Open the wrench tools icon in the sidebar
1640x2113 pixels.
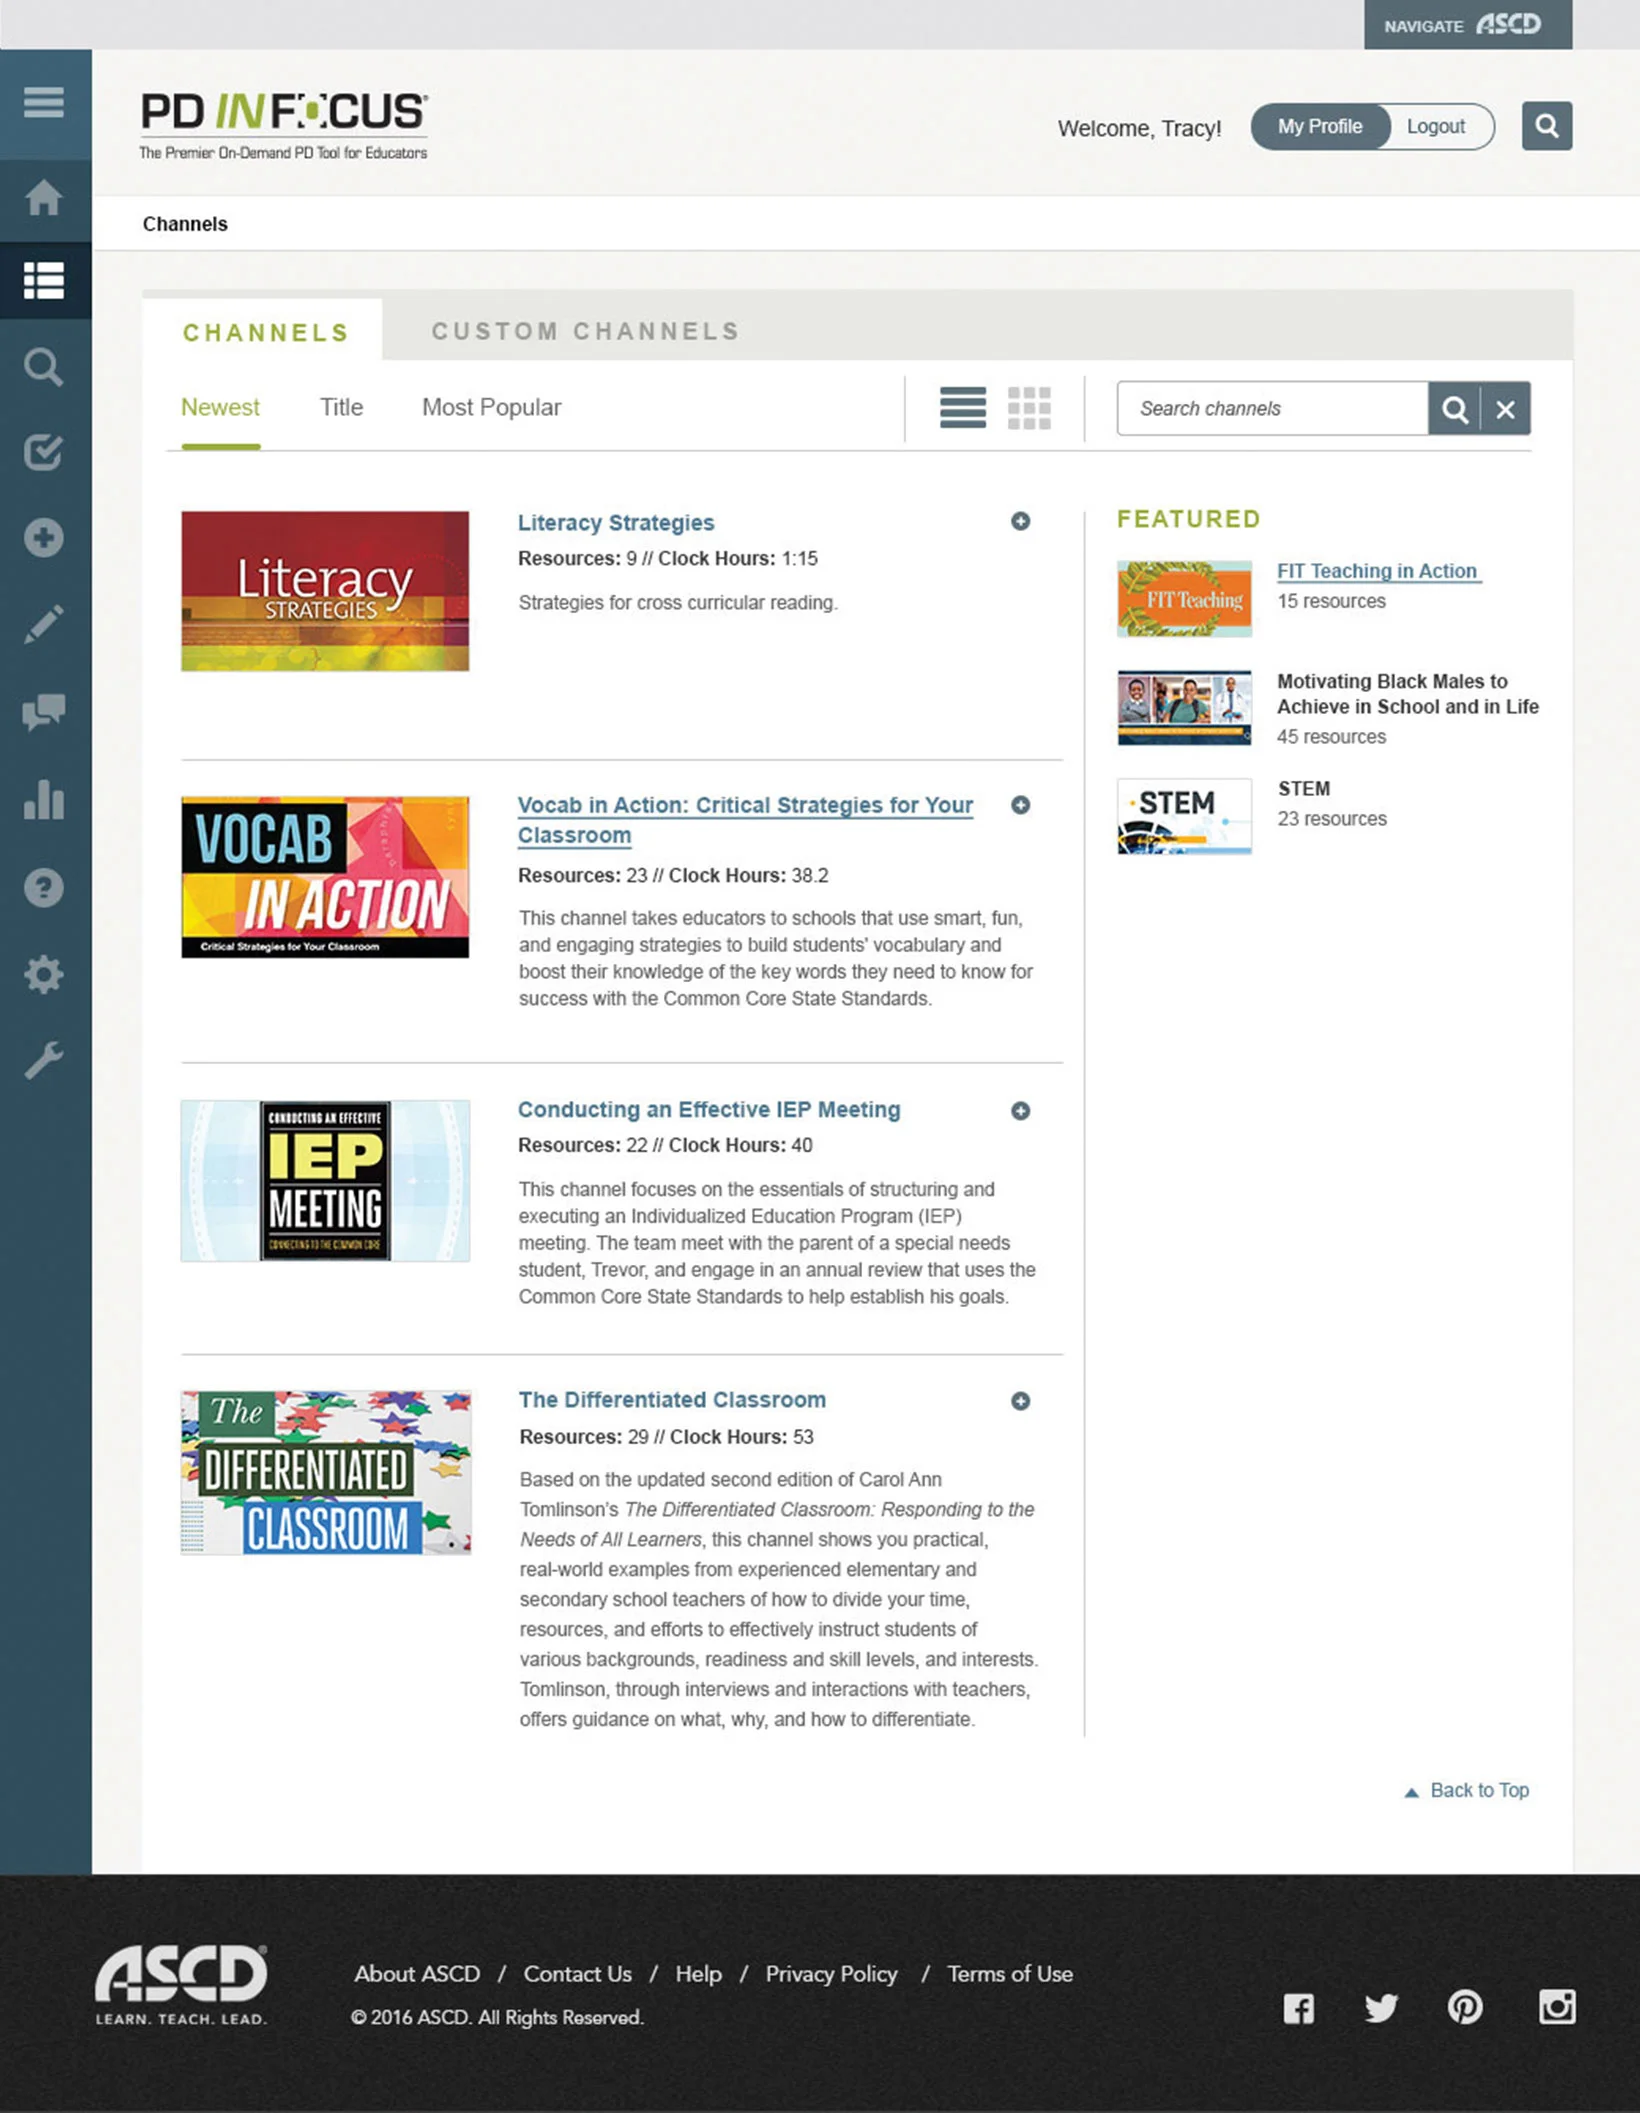[x=44, y=1060]
